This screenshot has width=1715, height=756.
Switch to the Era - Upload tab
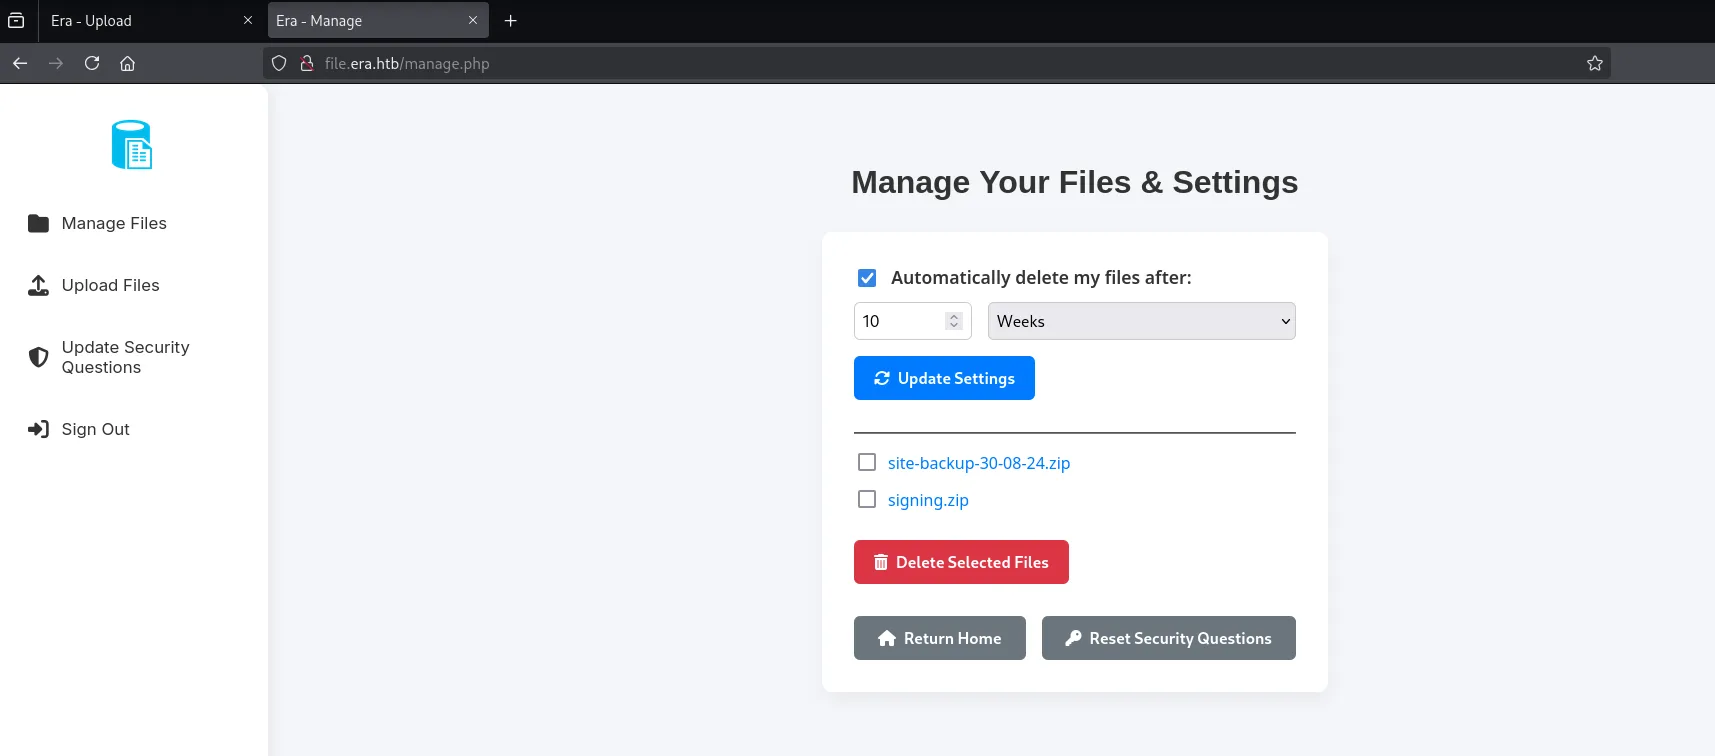[x=140, y=20]
